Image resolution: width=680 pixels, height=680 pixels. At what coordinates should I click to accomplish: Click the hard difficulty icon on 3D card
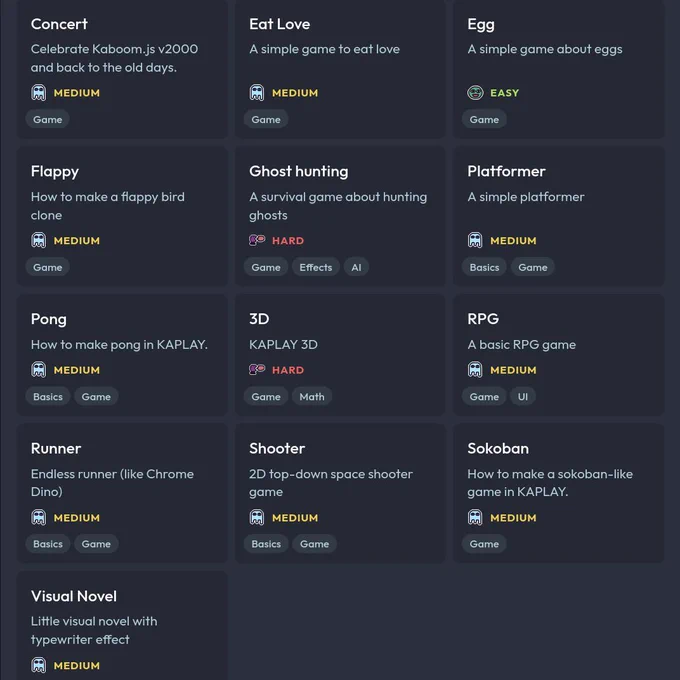tap(257, 369)
